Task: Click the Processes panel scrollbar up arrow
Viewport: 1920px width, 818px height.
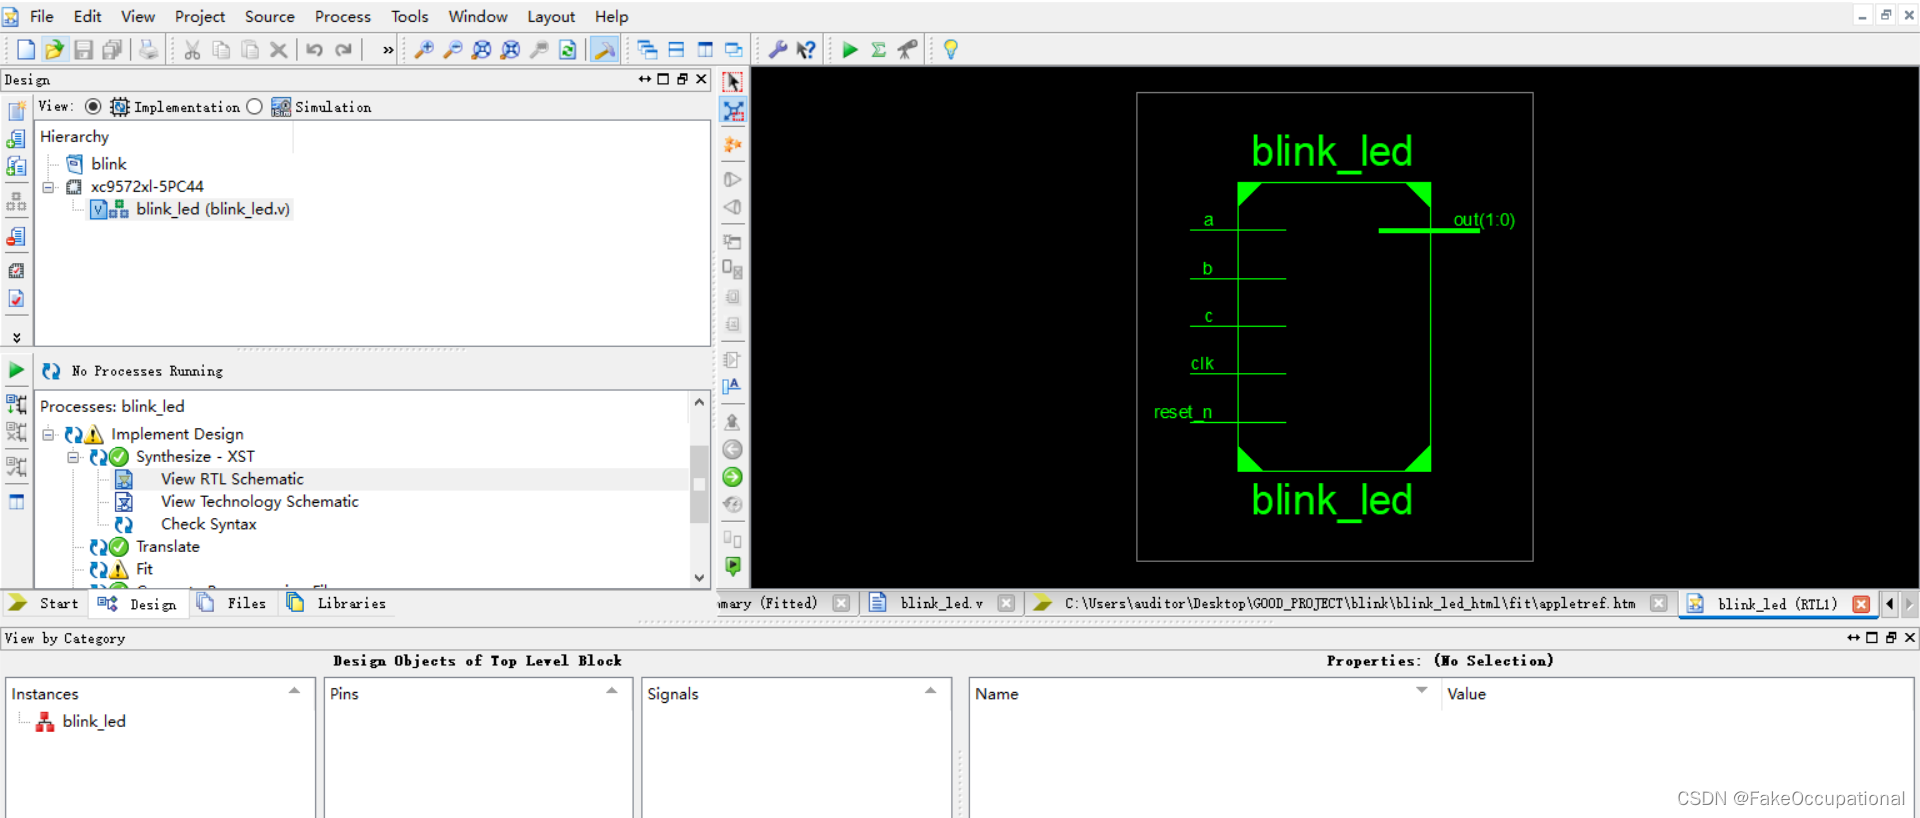Action: pyautogui.click(x=699, y=402)
